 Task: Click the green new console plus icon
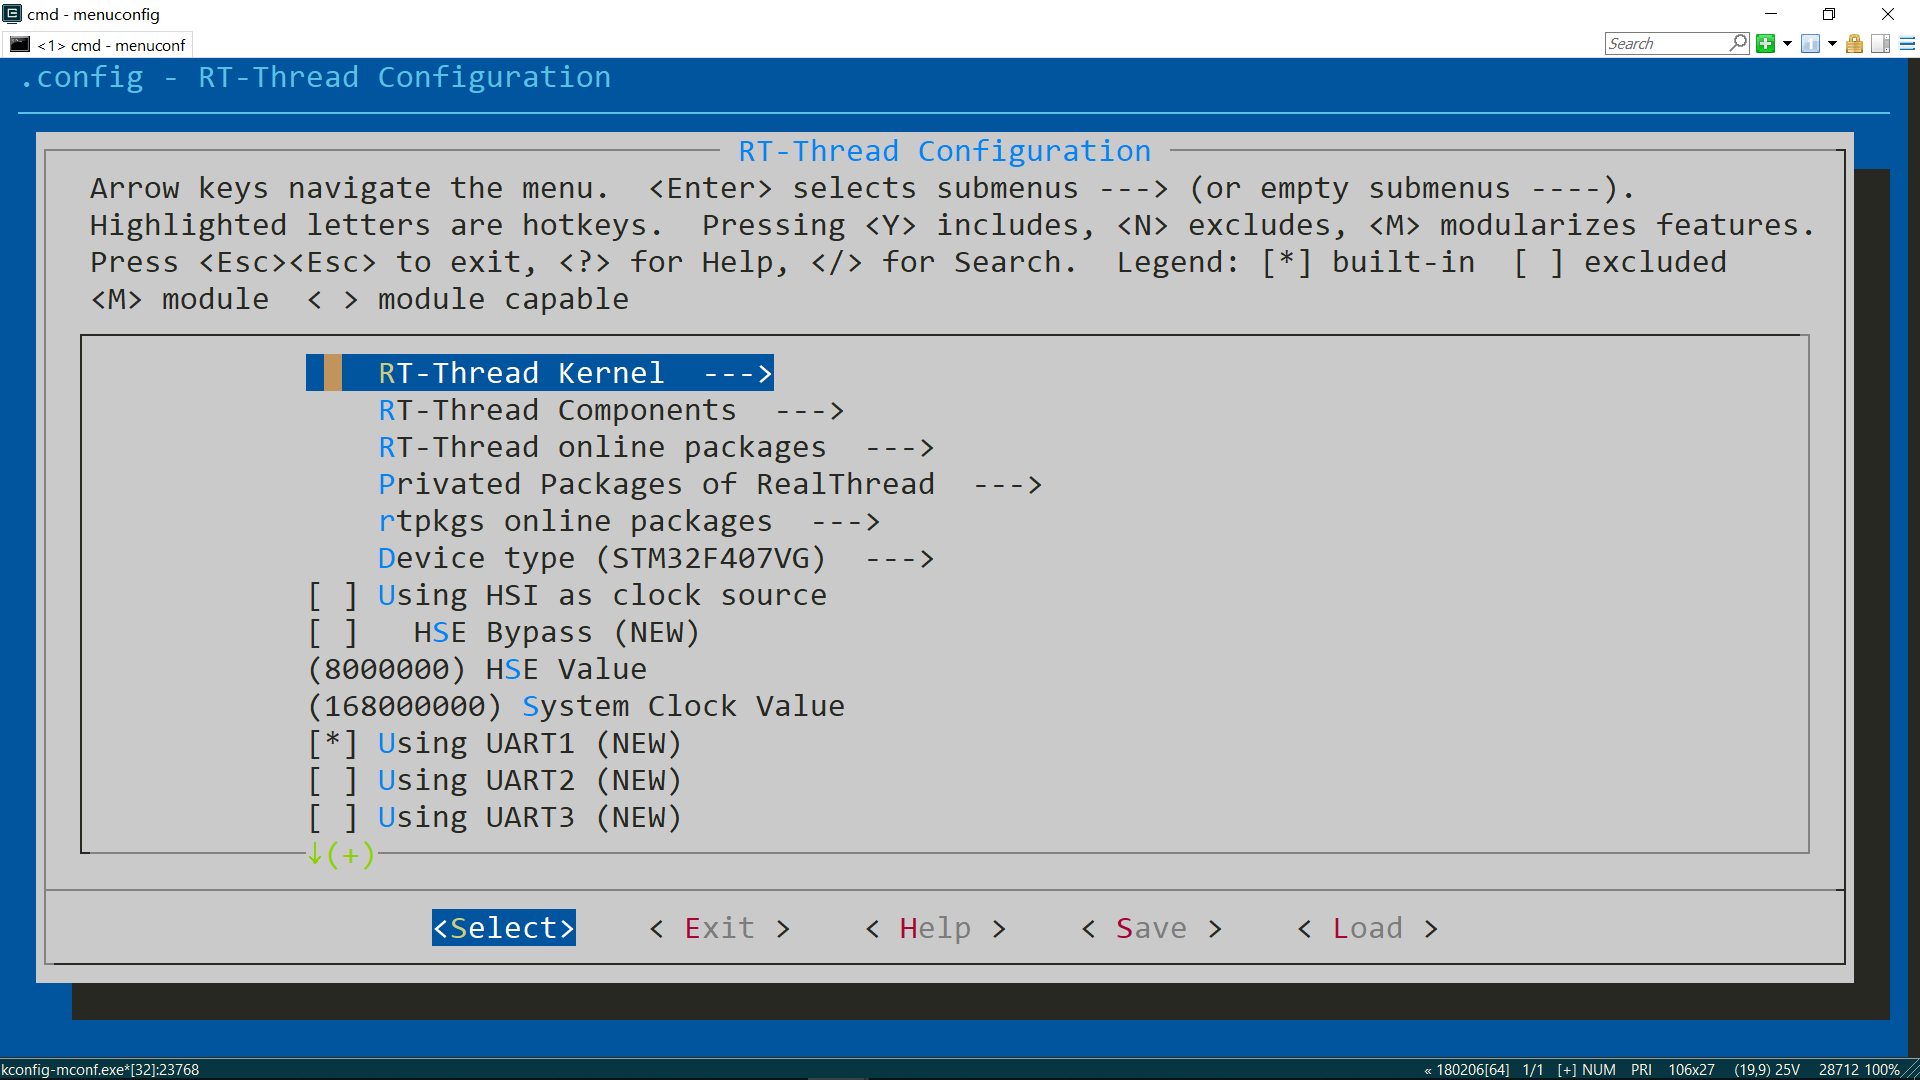click(x=1765, y=43)
